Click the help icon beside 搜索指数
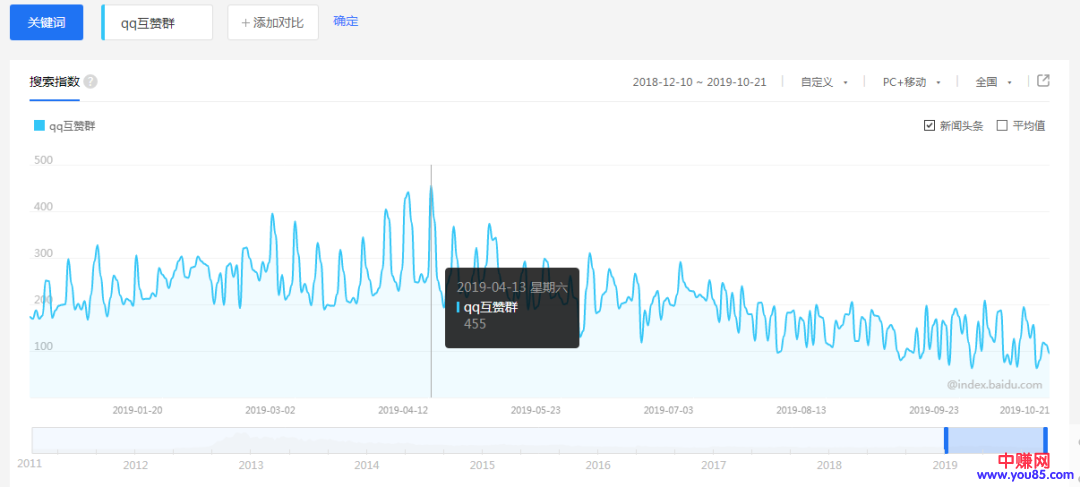This screenshot has height=487, width=1080. click(90, 82)
